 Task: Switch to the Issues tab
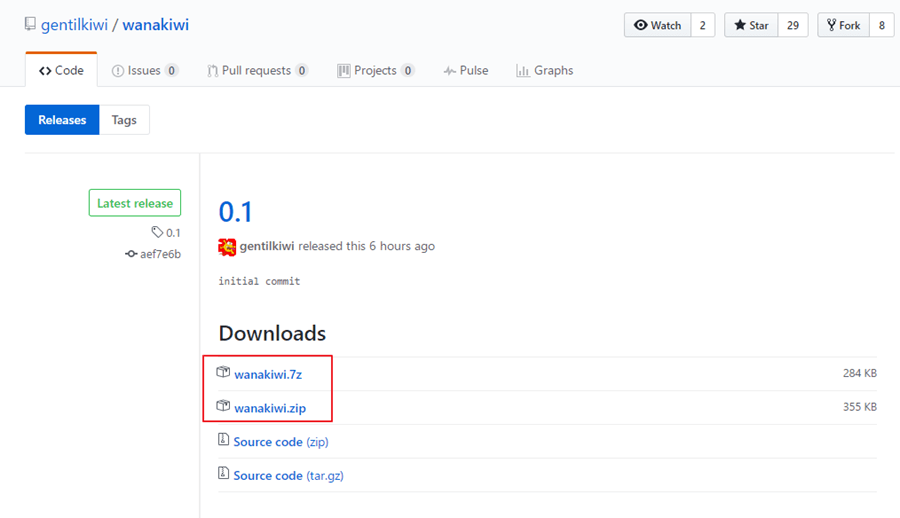[x=145, y=71]
